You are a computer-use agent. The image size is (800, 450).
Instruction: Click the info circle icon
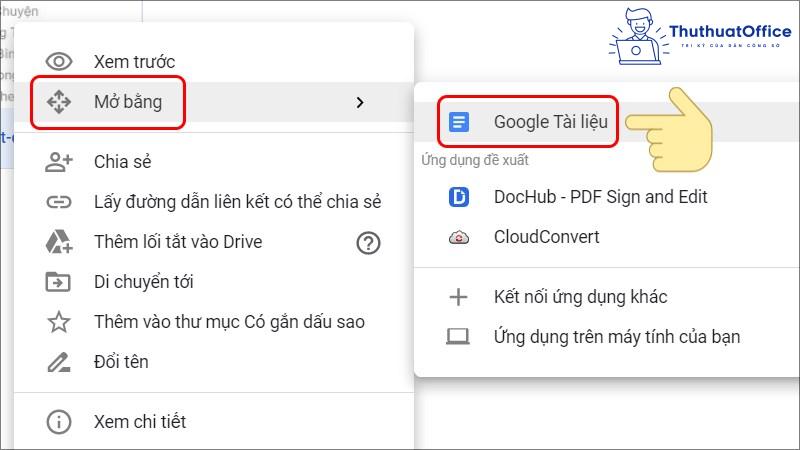(59, 422)
